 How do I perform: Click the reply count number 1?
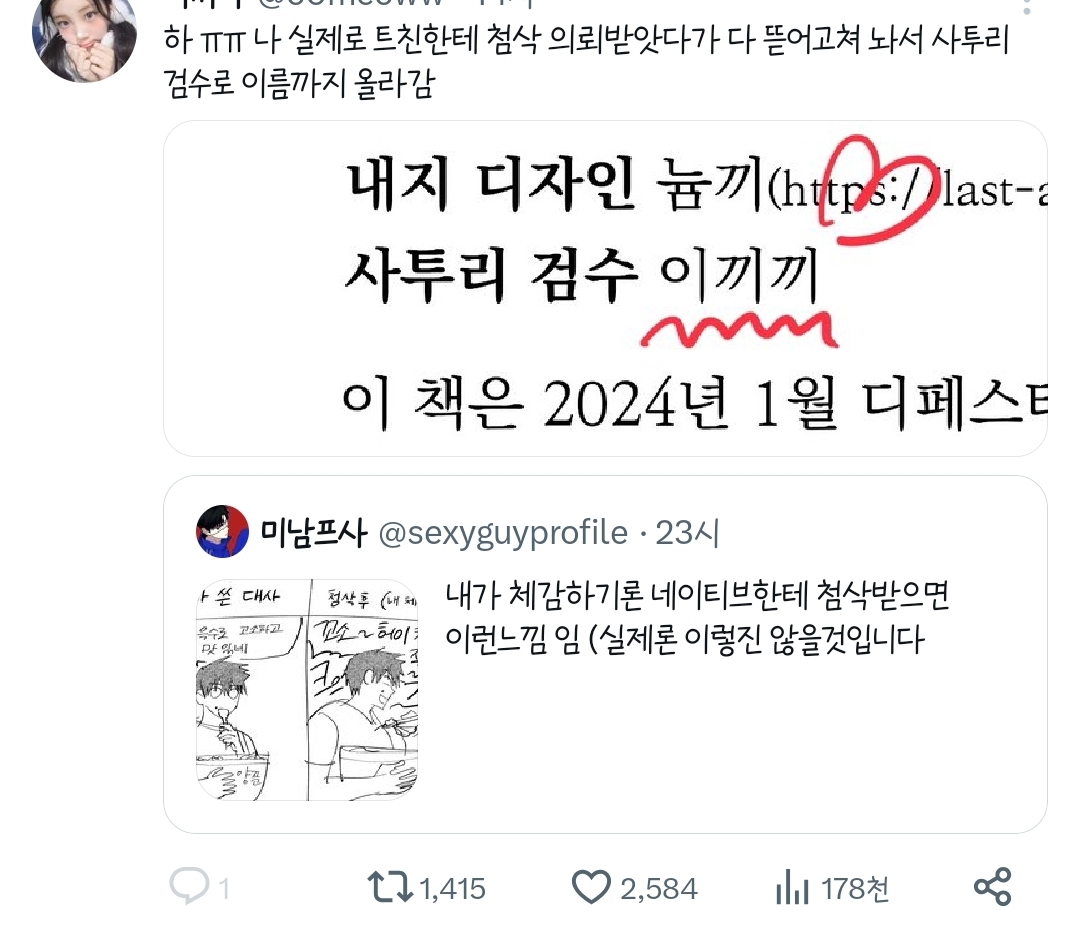[x=224, y=889]
